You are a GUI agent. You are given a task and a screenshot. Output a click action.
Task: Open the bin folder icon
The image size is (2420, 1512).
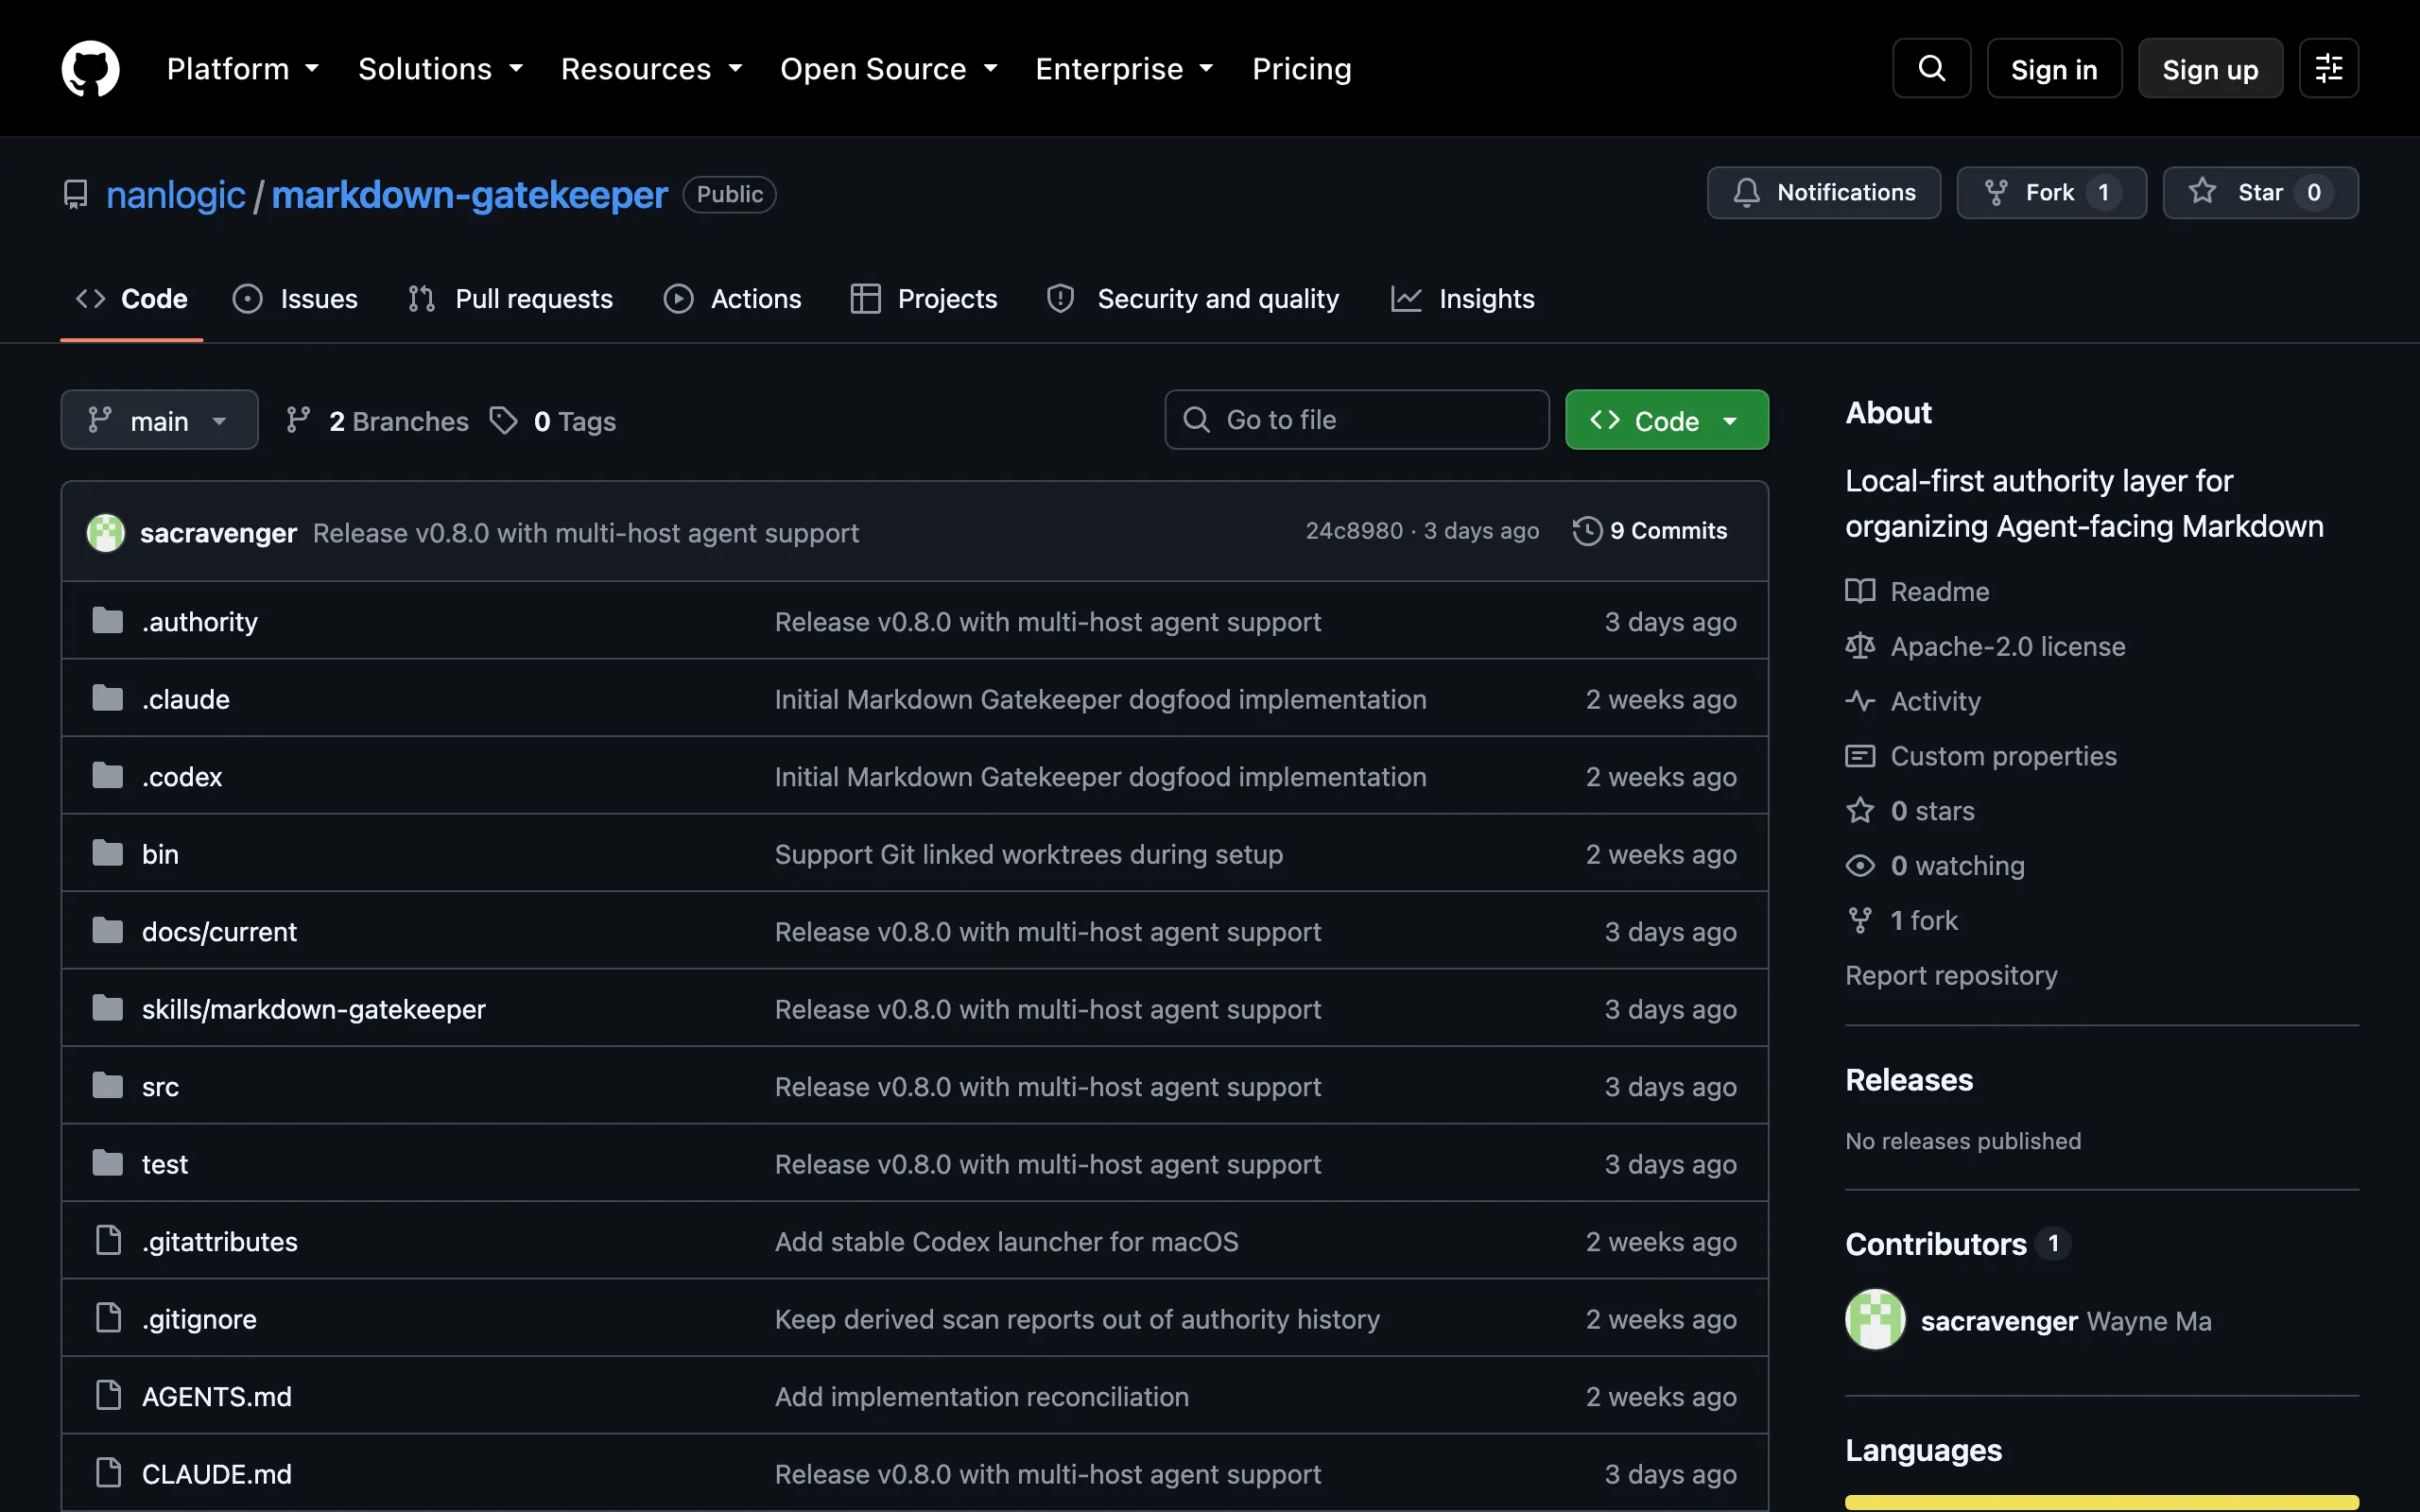tap(108, 853)
